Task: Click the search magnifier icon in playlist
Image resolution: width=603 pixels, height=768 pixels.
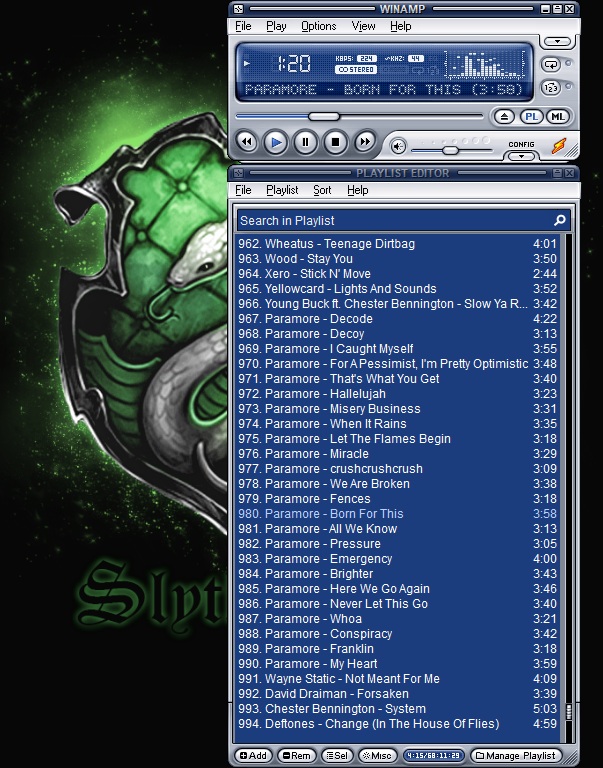Action: pos(559,220)
